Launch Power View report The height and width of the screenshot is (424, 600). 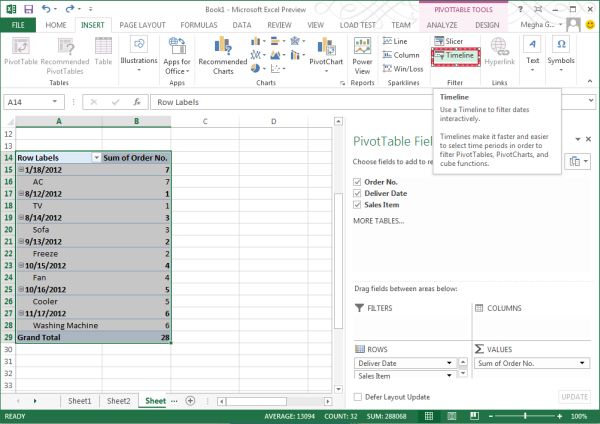[362, 56]
